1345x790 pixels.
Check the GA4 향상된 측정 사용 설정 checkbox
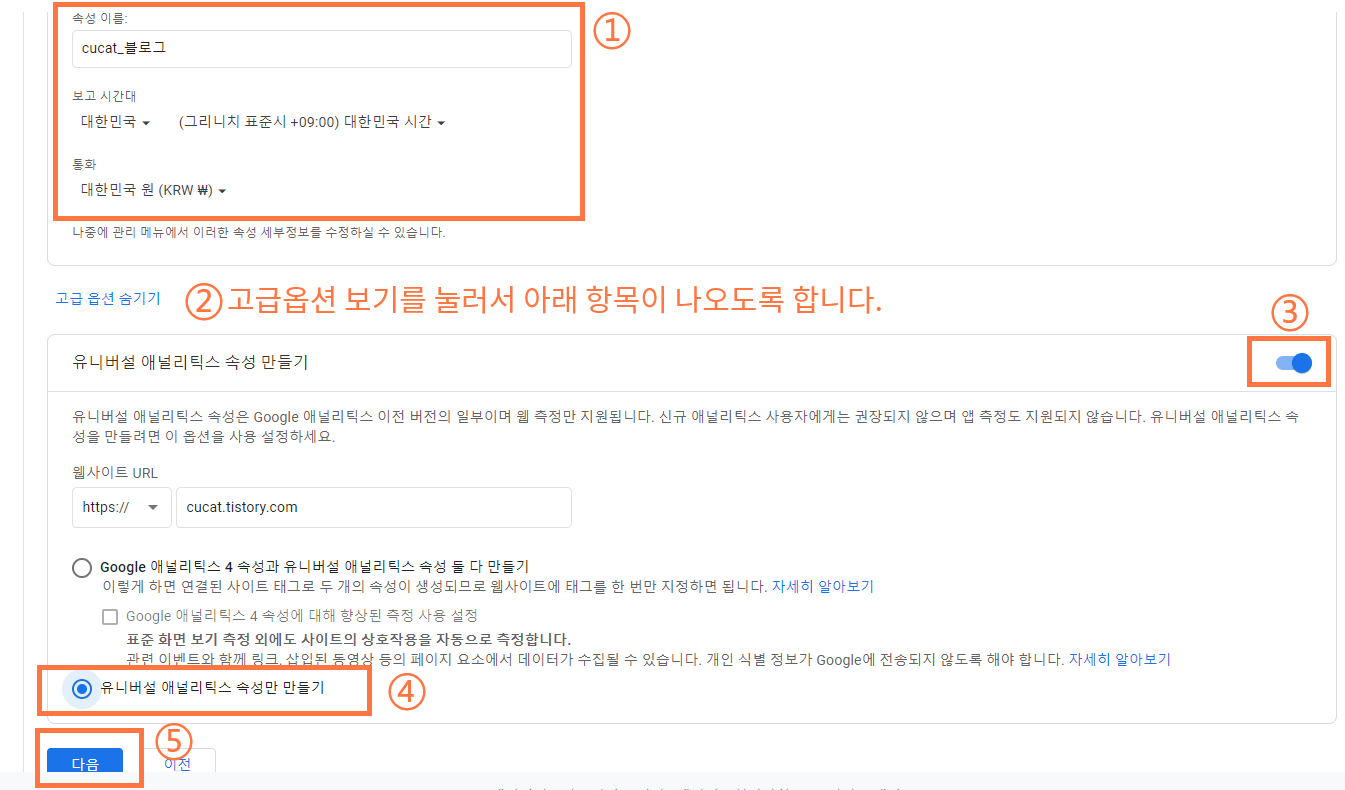[110, 616]
